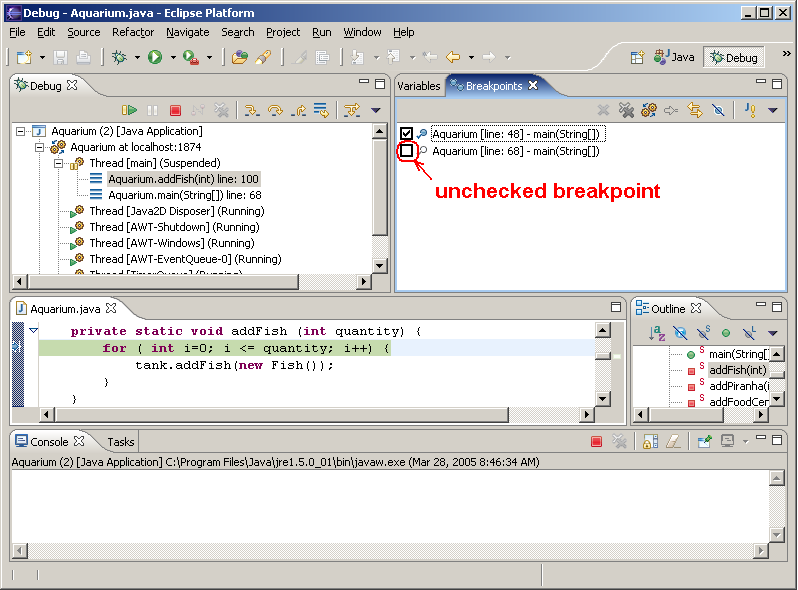
Task: Switch to the Java perspective
Action: click(674, 58)
